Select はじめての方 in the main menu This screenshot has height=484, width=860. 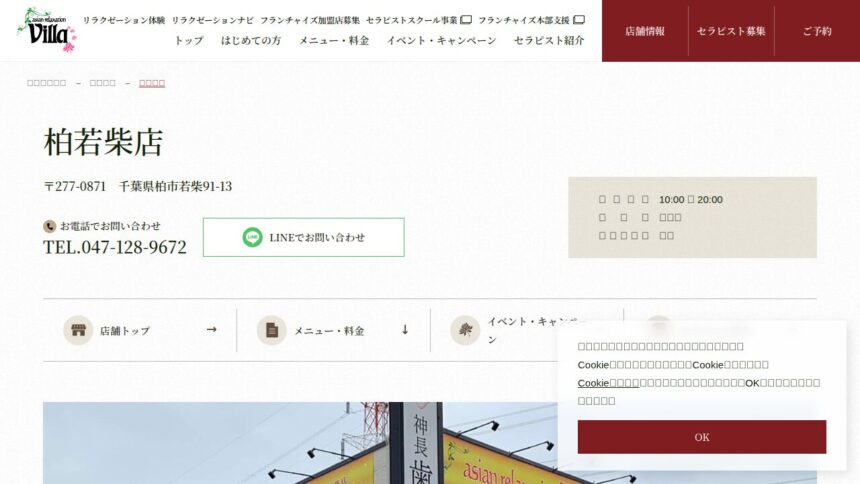tap(251, 41)
